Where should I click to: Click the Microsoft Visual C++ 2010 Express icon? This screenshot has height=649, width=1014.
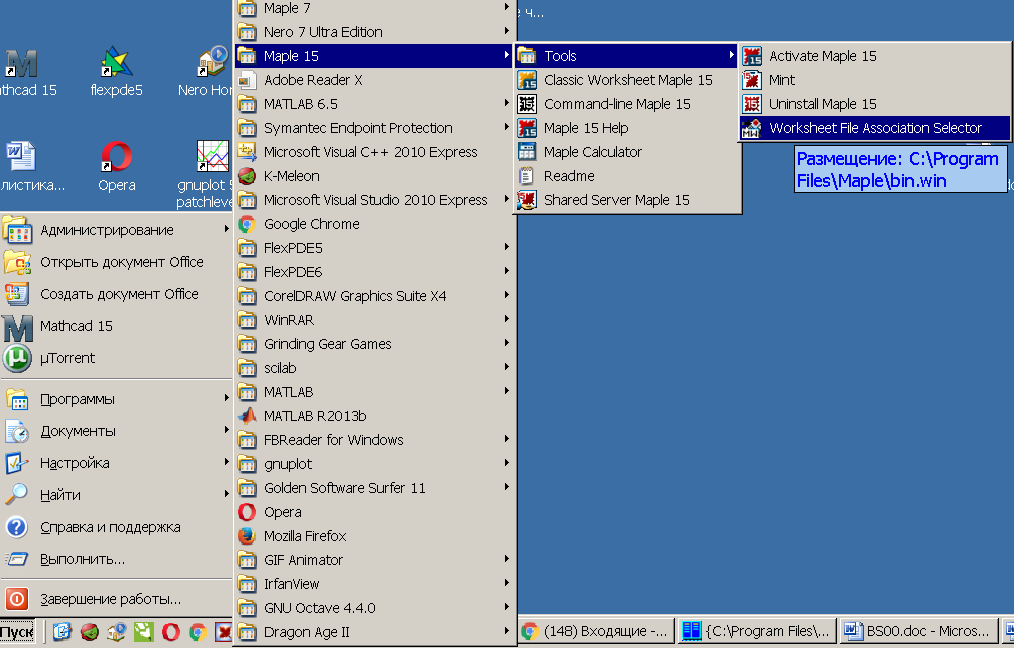(x=247, y=152)
